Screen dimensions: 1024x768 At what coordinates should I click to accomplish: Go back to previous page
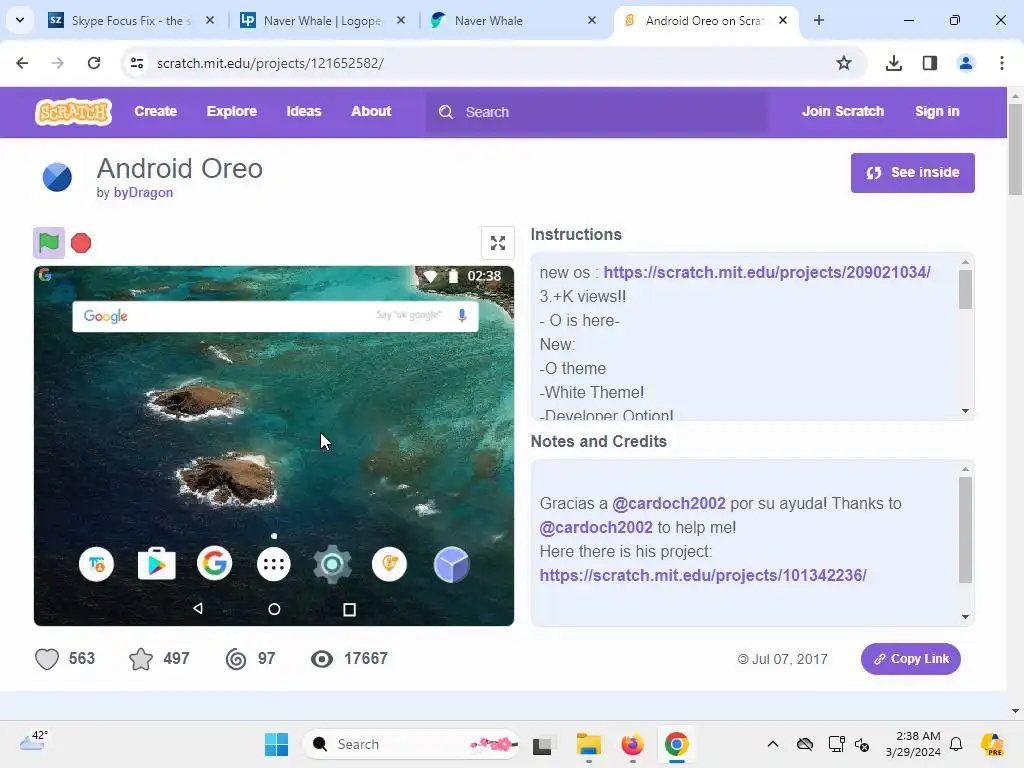[22, 63]
